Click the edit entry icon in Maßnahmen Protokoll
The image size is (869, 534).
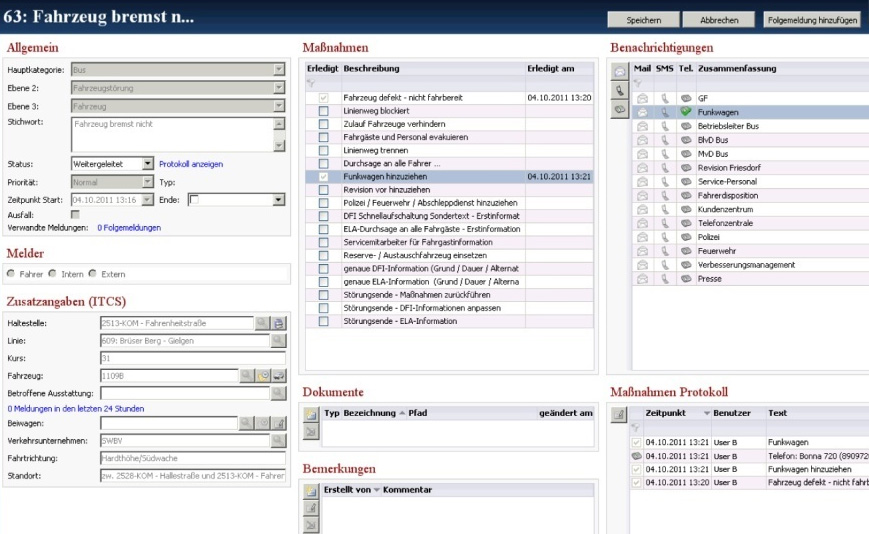619,414
